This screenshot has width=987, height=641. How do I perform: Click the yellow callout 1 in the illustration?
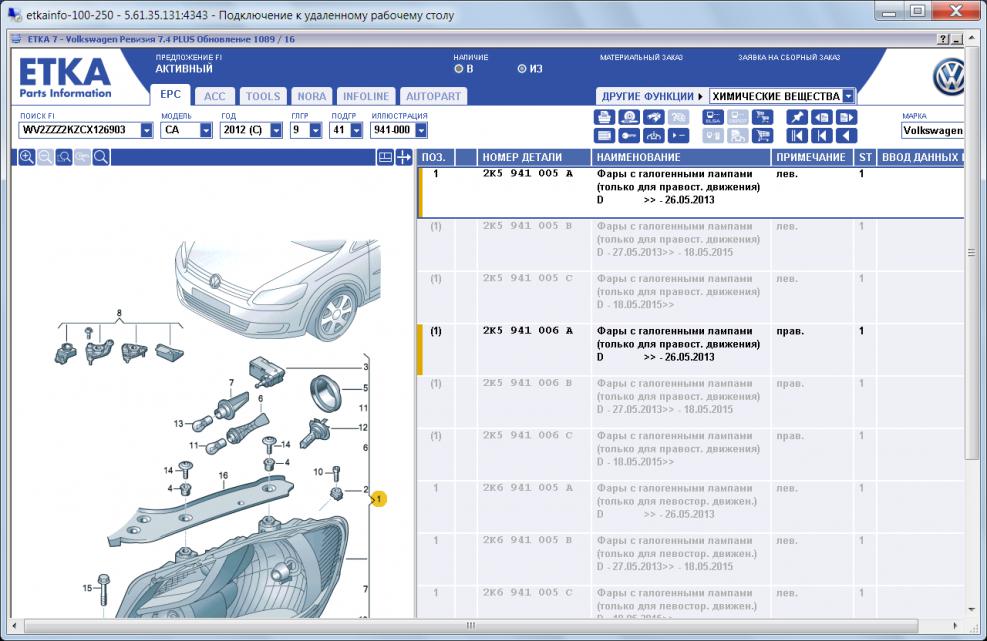[x=378, y=499]
